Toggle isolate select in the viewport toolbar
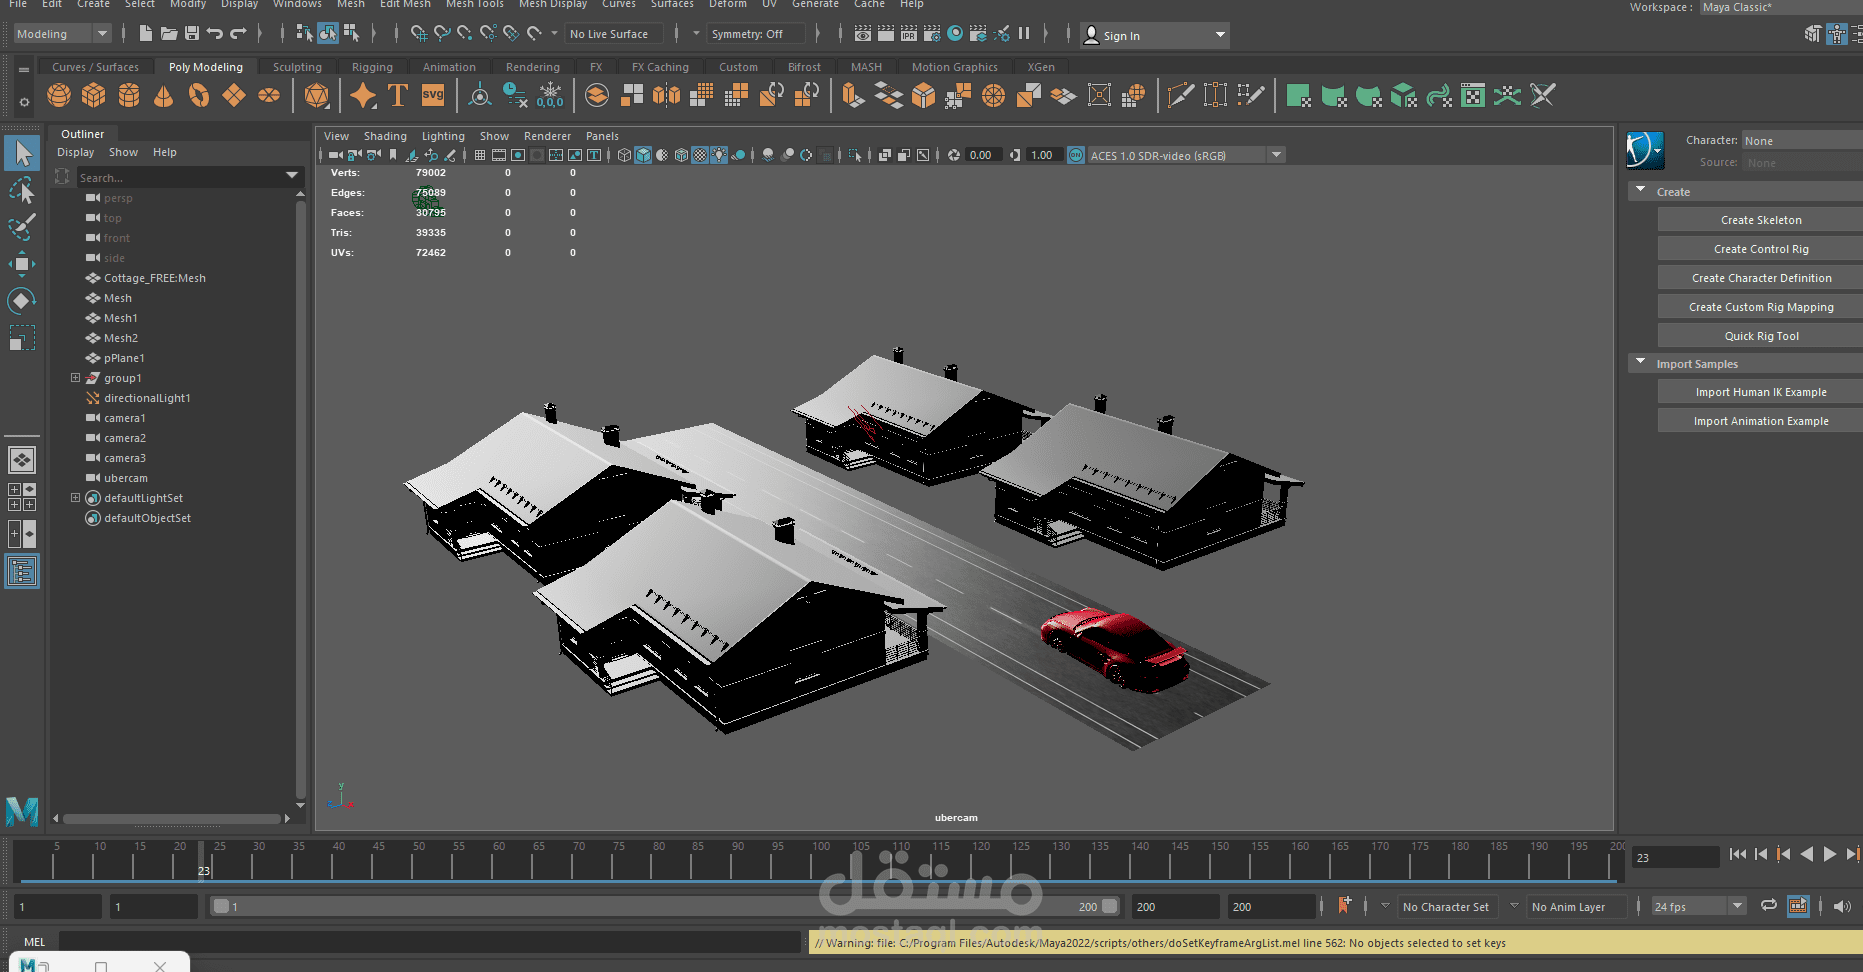 853,155
